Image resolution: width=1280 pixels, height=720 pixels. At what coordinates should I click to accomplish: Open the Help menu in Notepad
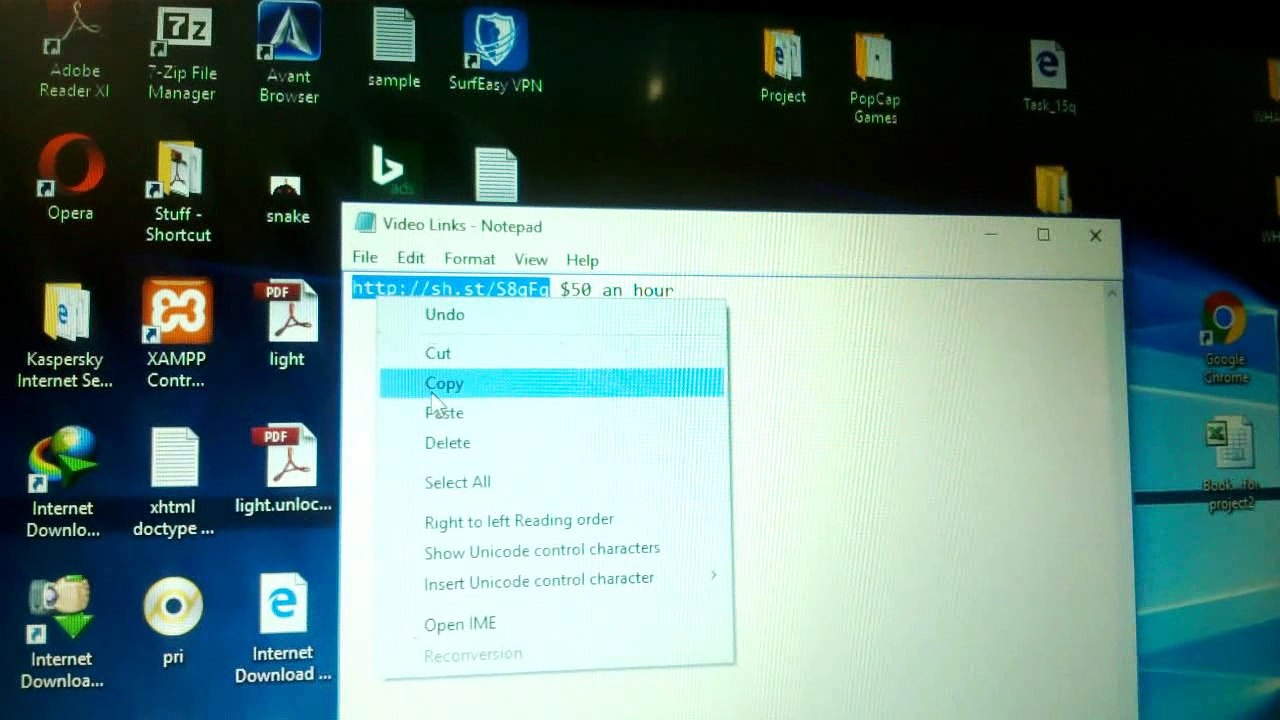(582, 260)
